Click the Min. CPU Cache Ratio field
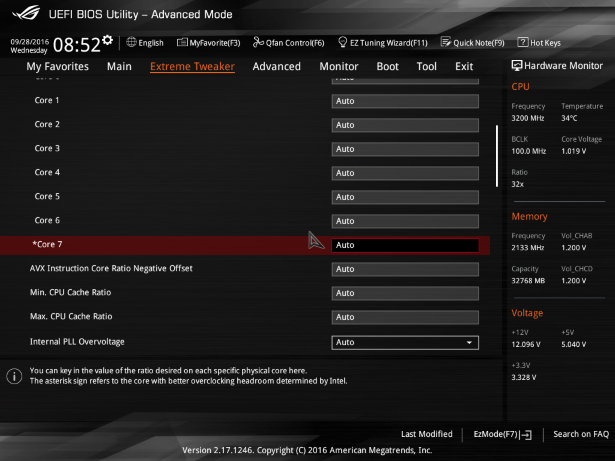 point(405,293)
